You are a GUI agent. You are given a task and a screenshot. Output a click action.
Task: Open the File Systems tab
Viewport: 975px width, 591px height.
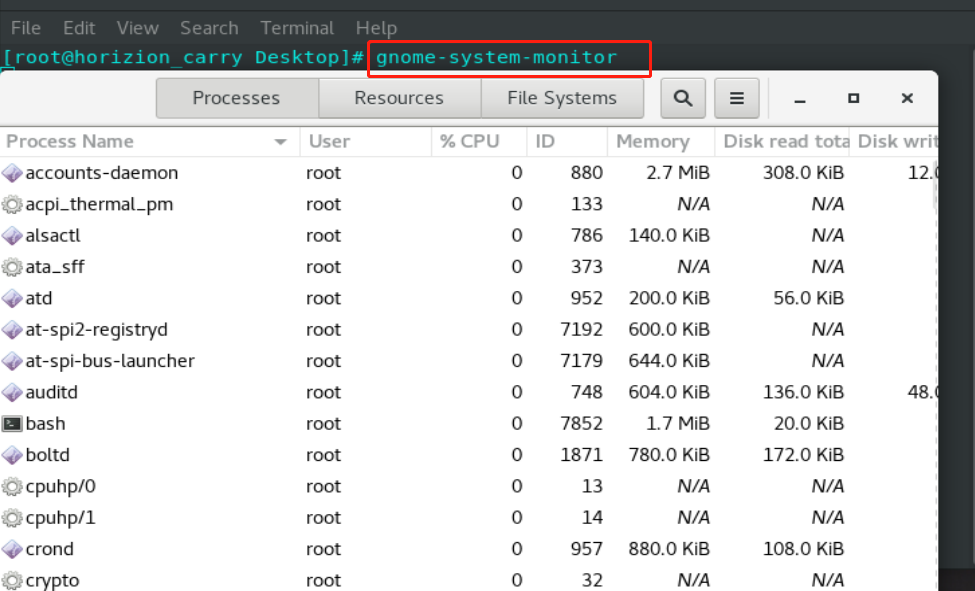561,98
